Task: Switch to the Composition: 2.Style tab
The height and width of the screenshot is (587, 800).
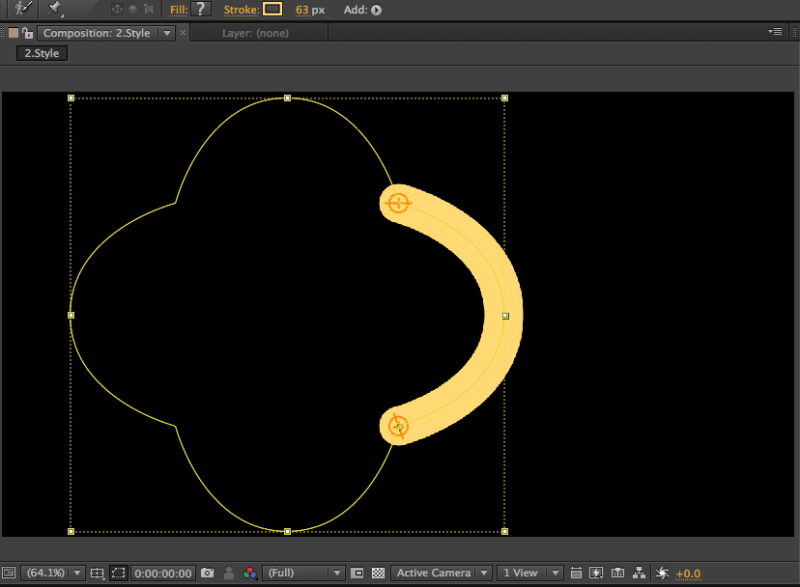Action: (x=95, y=32)
